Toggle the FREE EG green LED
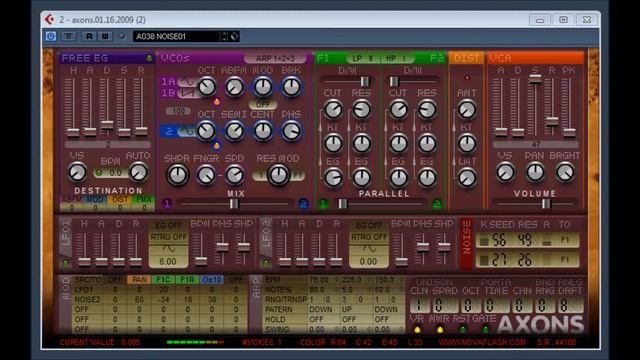Viewport: 640px width, 360px height. pyautogui.click(x=149, y=58)
